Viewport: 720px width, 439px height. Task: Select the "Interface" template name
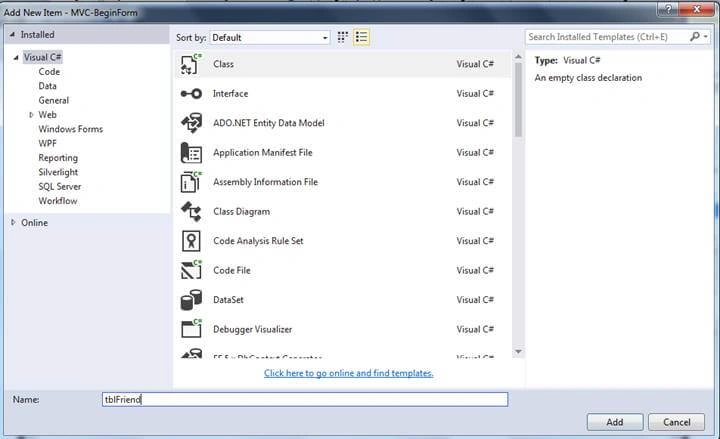coord(231,94)
